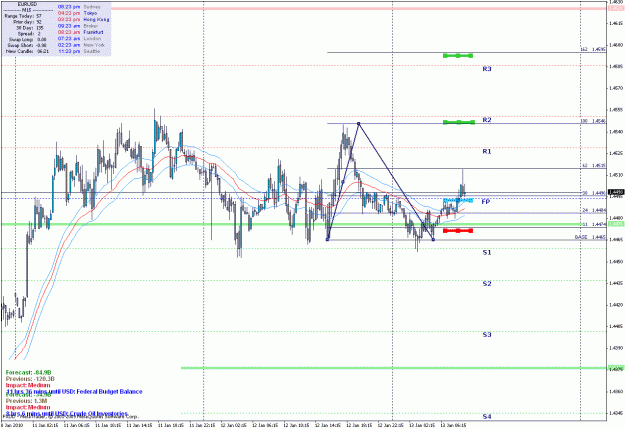Select the R2 pivot resistance label
Screen dimensions: 625x429
(x=487, y=120)
